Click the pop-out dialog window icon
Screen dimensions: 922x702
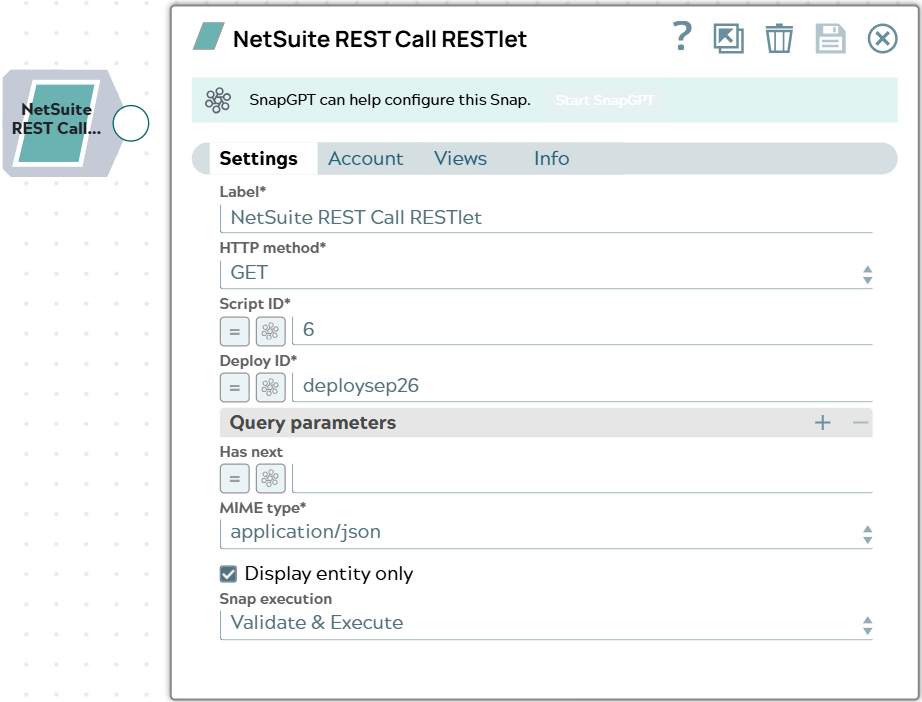729,39
